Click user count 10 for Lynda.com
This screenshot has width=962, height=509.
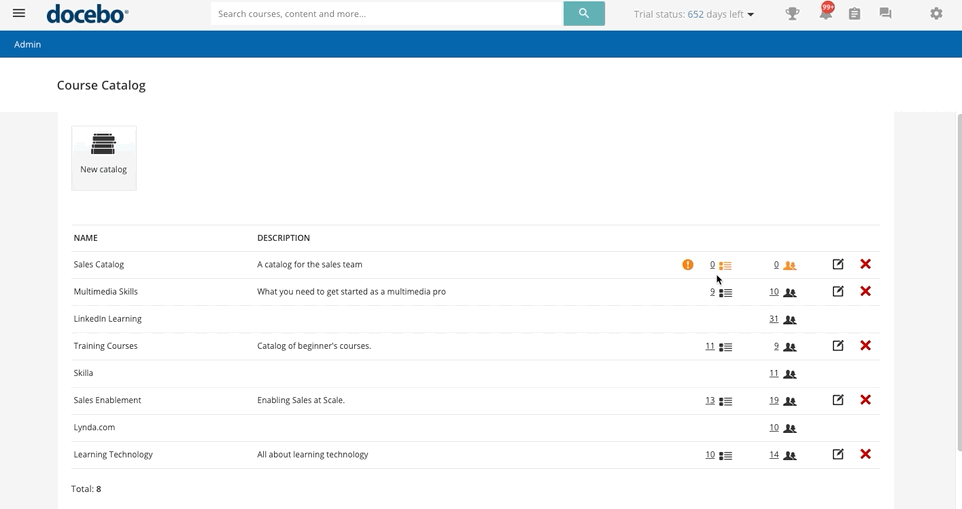(774, 427)
